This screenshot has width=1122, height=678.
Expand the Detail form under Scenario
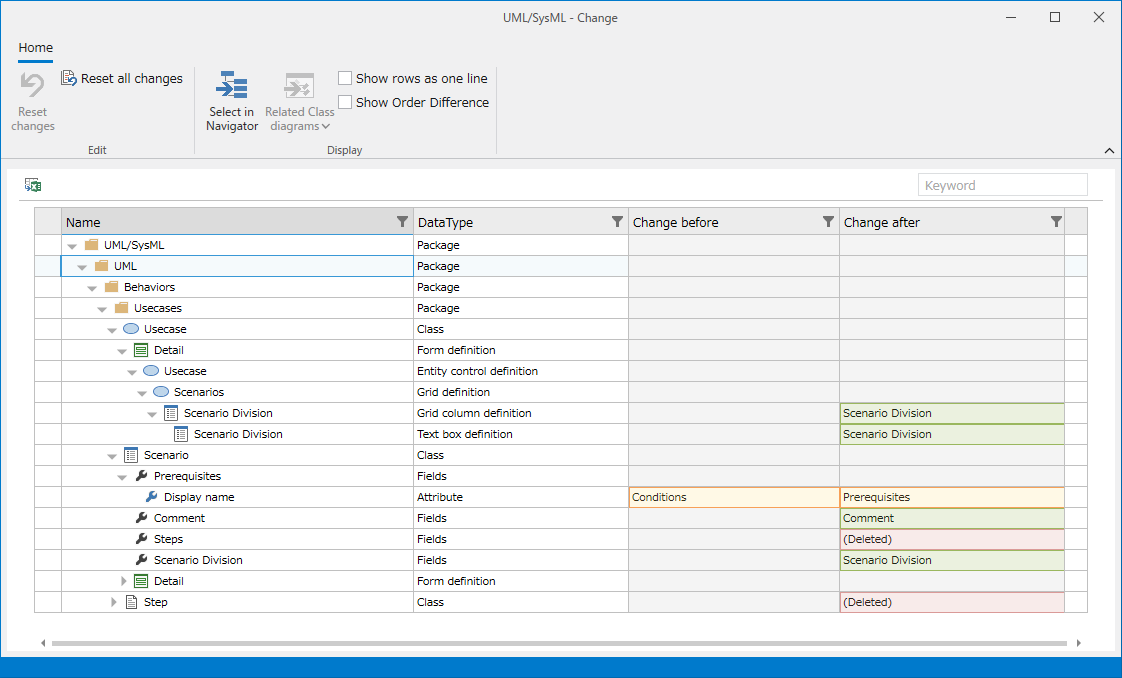[124, 581]
